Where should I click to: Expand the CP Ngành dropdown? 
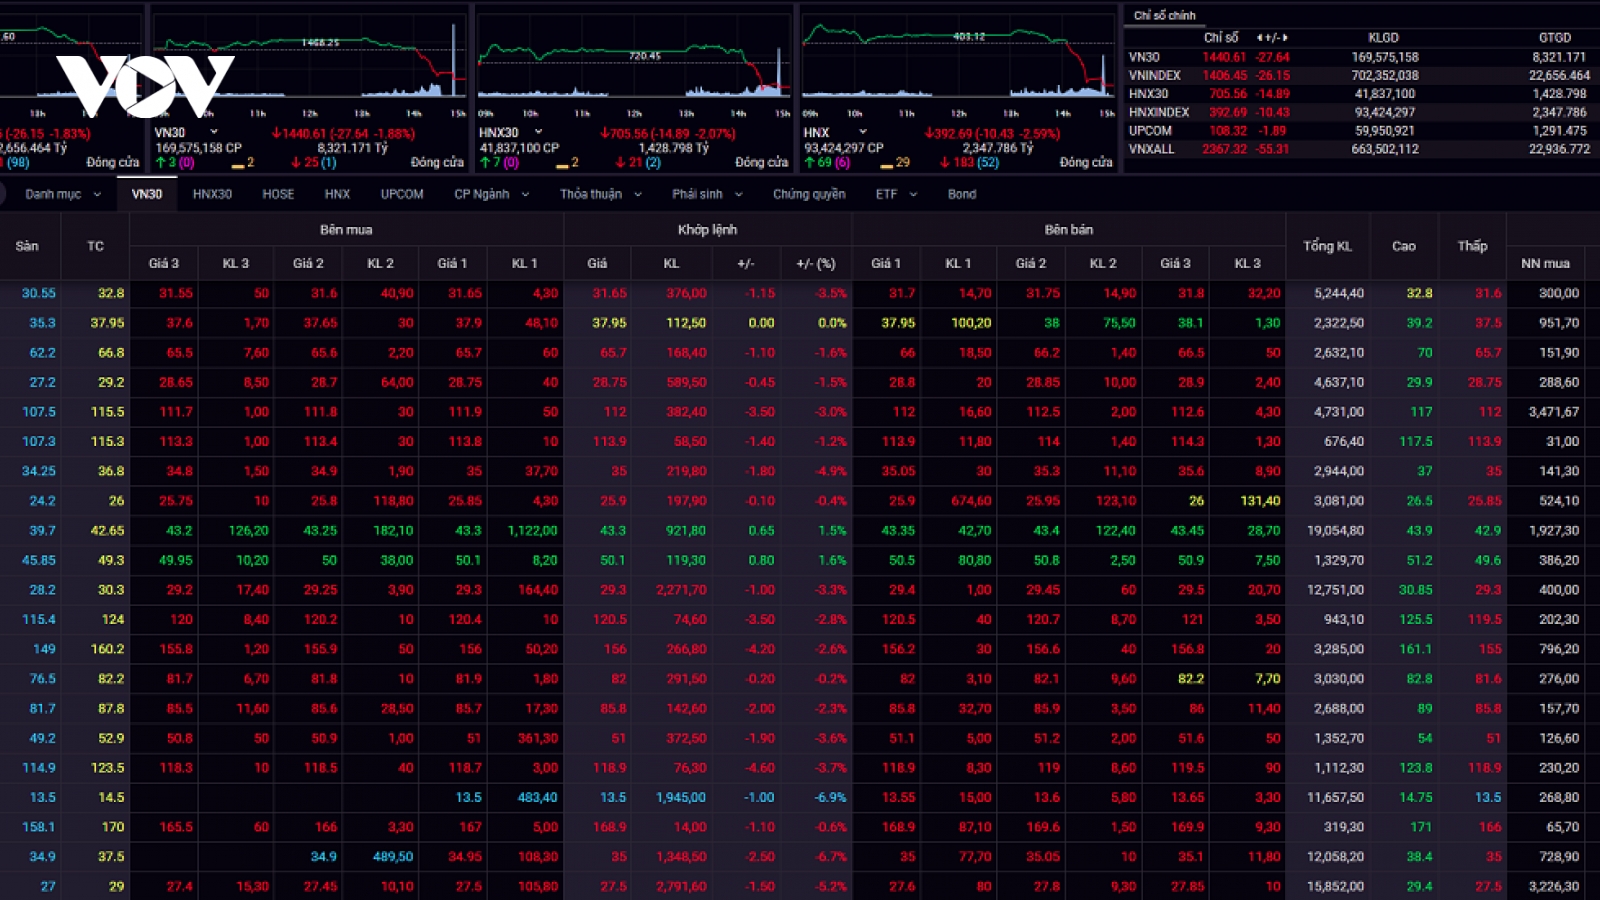coord(491,194)
